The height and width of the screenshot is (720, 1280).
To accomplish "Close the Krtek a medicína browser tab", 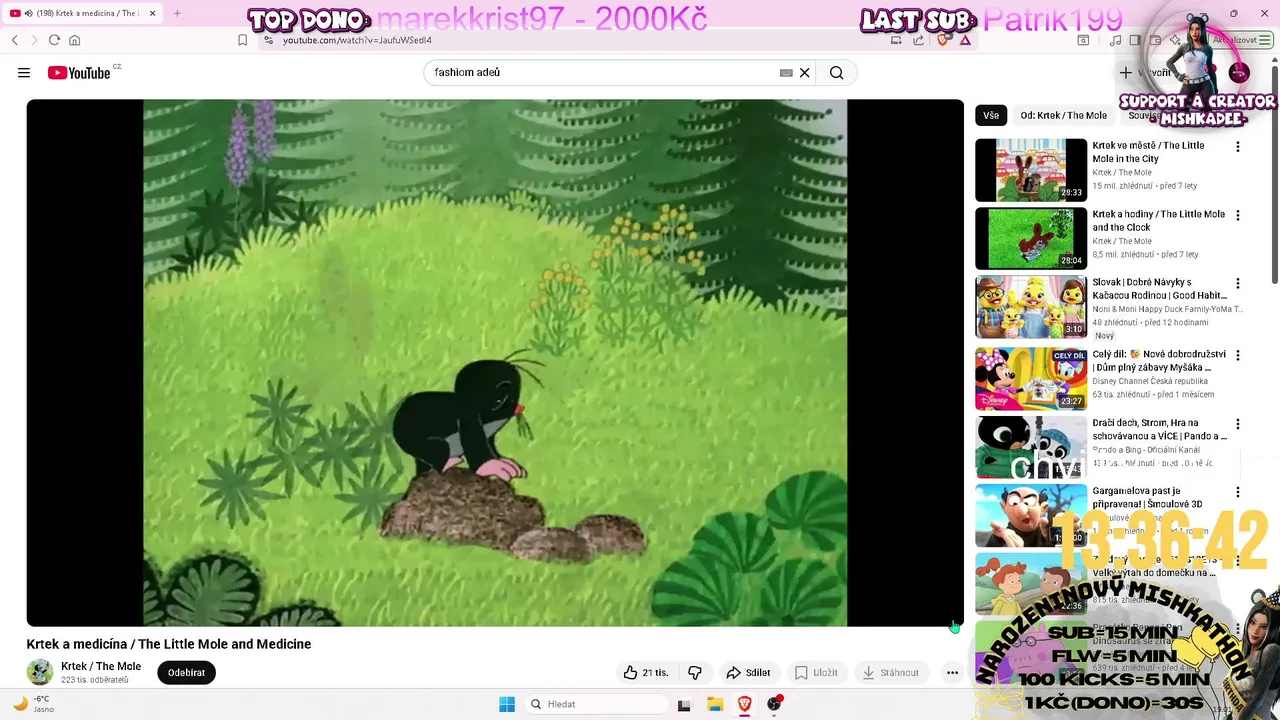I will click(152, 13).
